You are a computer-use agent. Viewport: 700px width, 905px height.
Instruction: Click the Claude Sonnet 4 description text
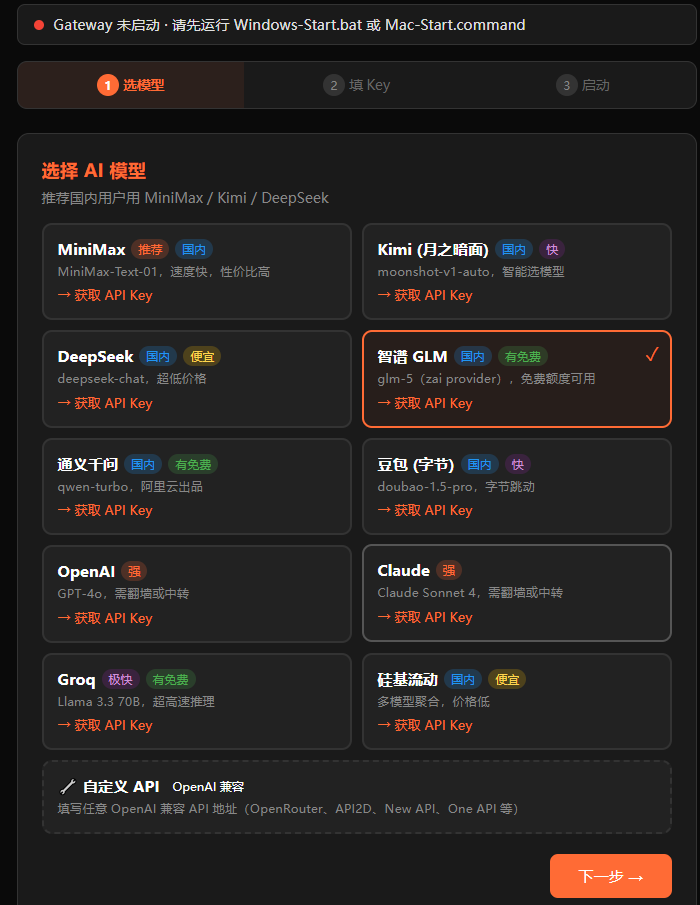470,593
